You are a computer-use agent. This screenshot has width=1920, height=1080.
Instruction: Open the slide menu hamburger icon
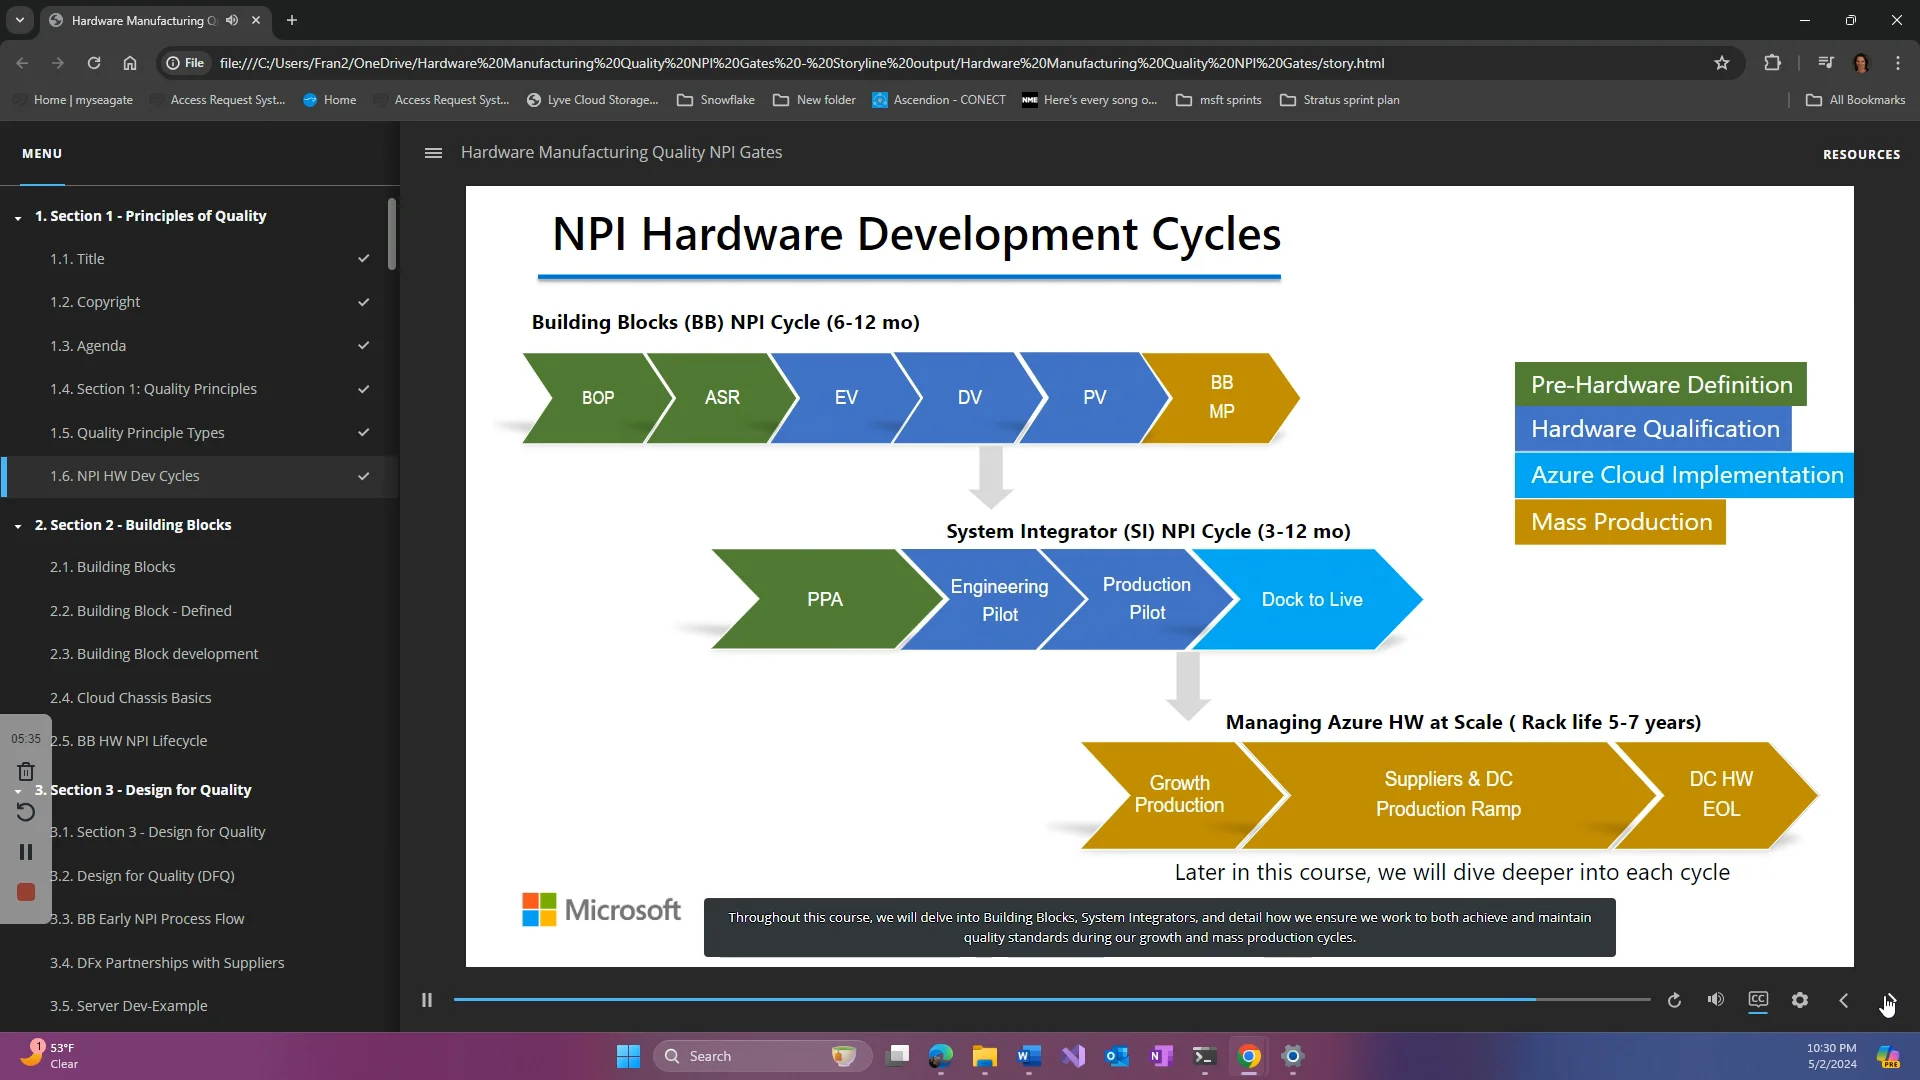point(433,152)
